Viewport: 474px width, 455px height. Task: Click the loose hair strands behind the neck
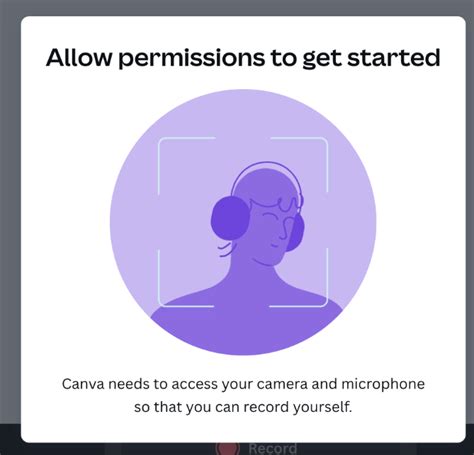[x=225, y=249]
